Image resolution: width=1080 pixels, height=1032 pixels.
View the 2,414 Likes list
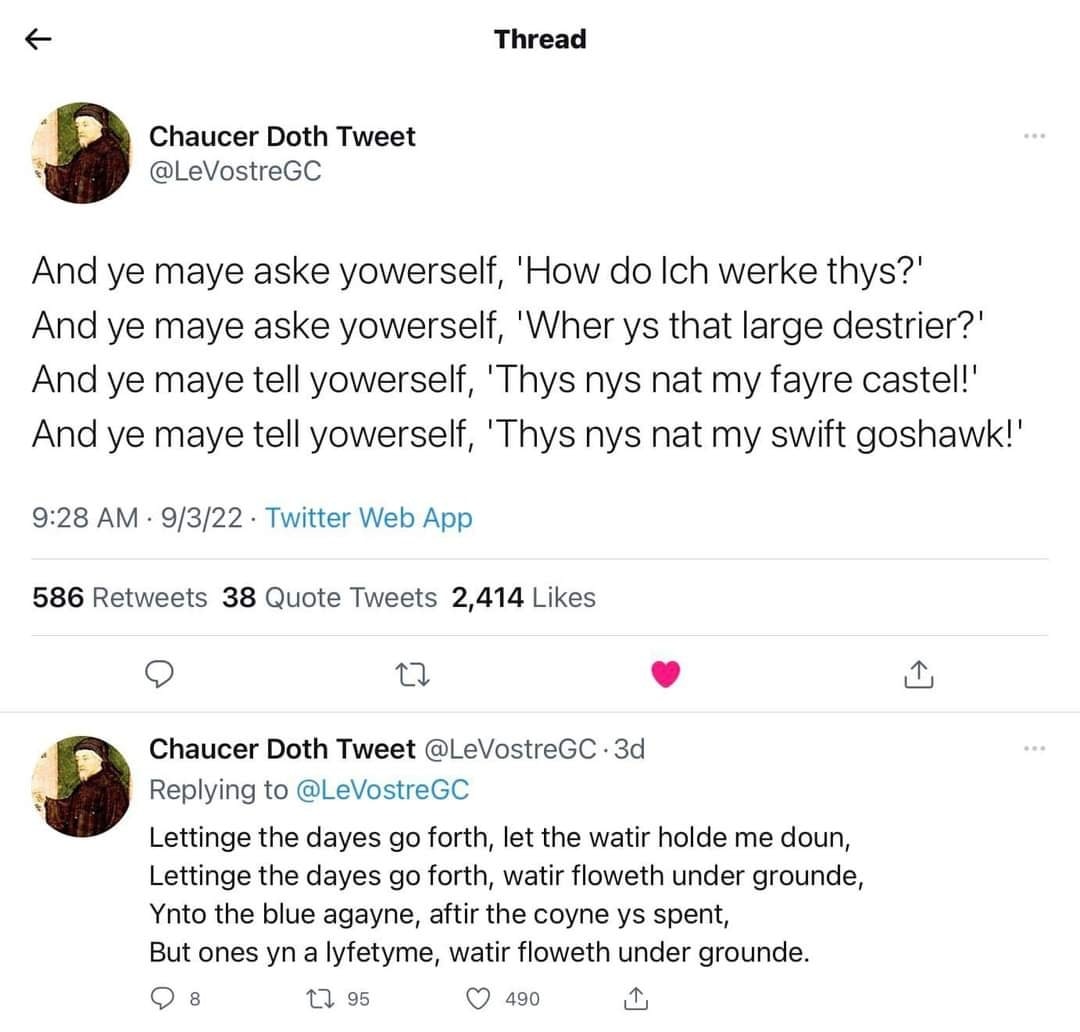(x=523, y=598)
